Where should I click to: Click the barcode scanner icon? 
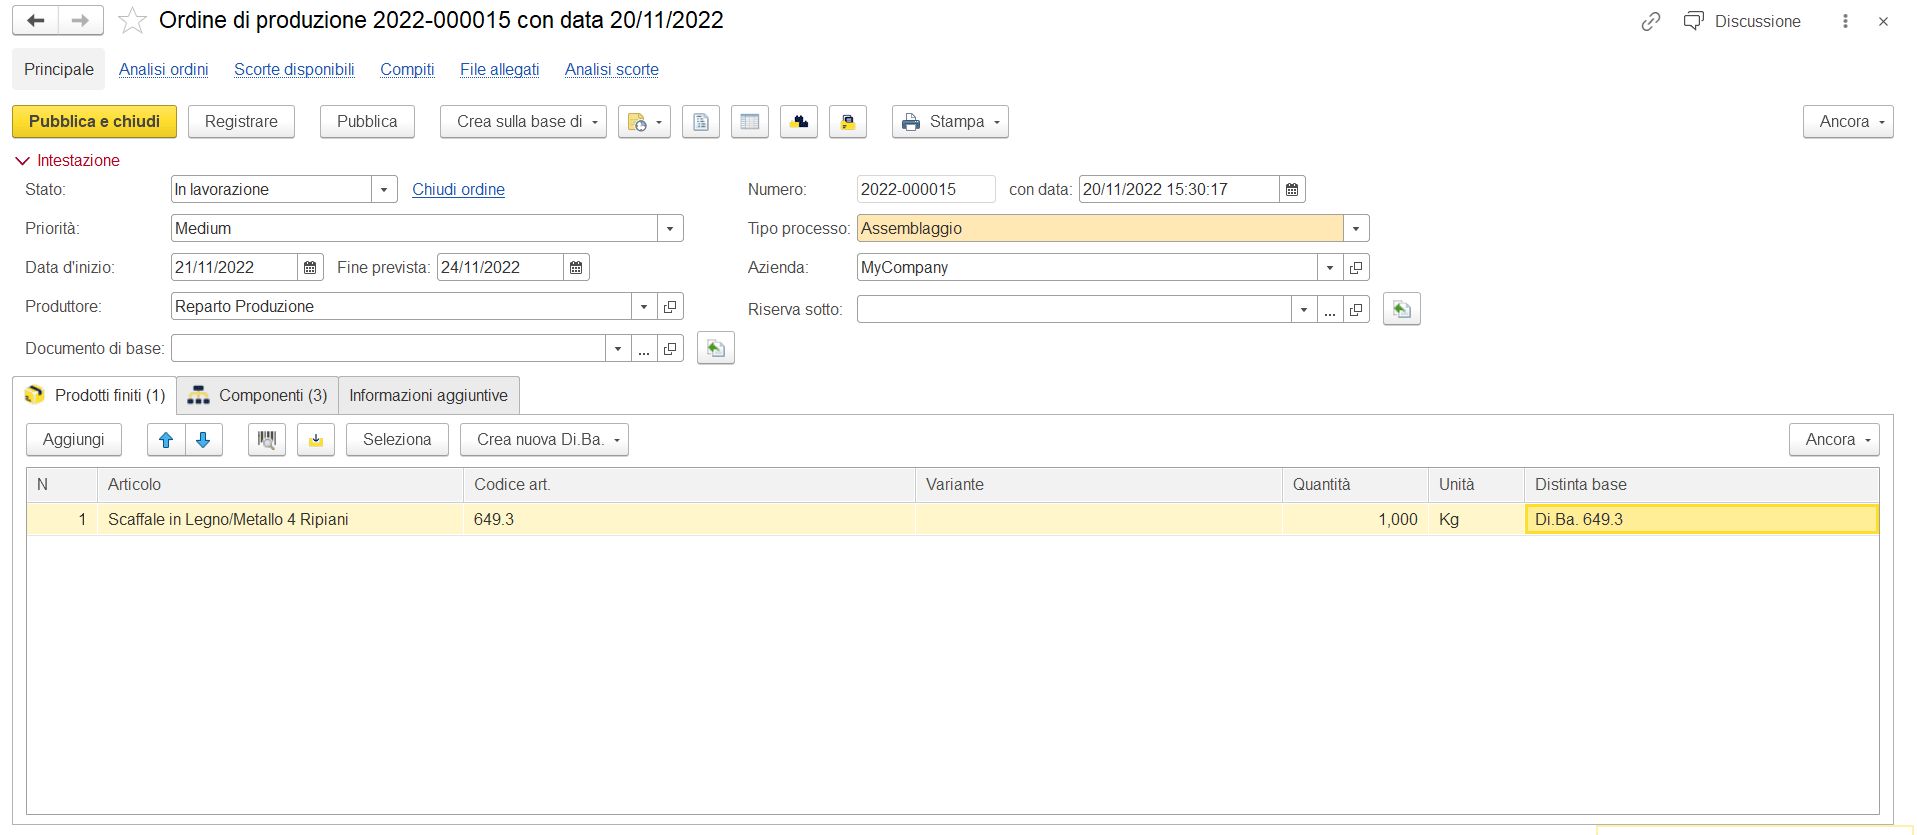(267, 439)
